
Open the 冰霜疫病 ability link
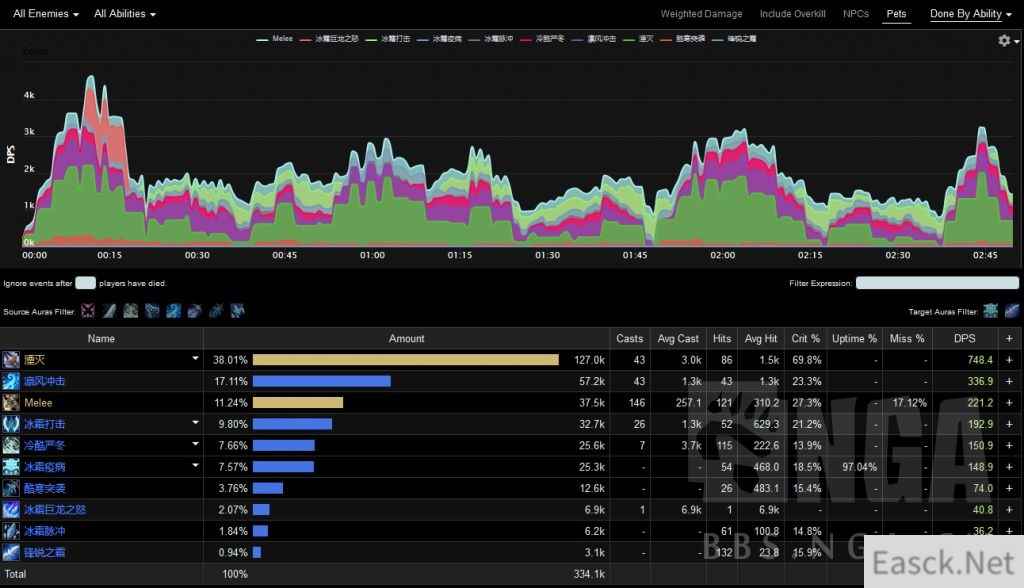coord(46,467)
